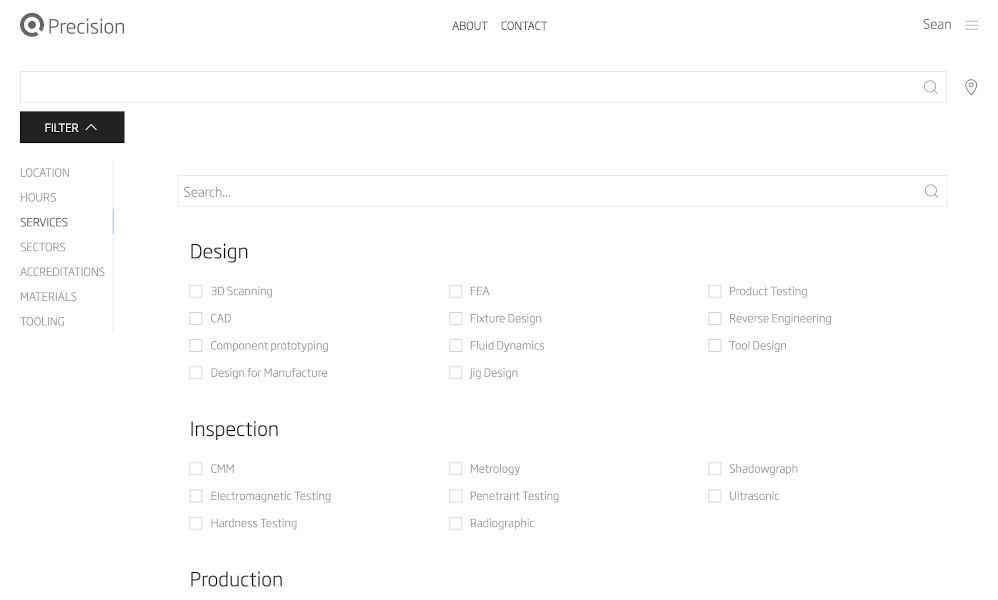This screenshot has width=998, height=600.
Task: Open the ACCREDITATIONS filter tab
Action: pyautogui.click(x=62, y=272)
